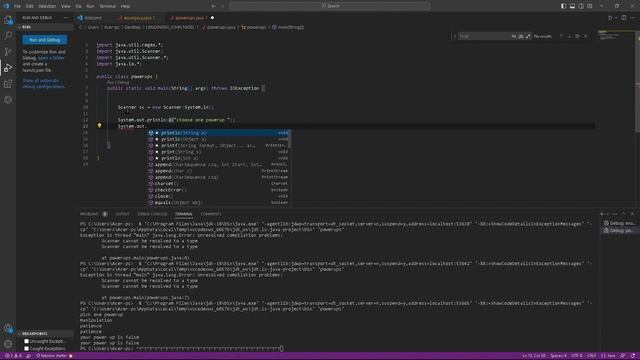Open the Run menu
Screen dimensions: 640x360
tap(90, 6)
